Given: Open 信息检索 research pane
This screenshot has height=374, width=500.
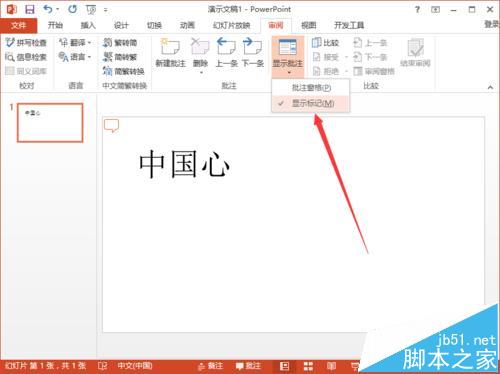Looking at the screenshot, I should [26, 57].
